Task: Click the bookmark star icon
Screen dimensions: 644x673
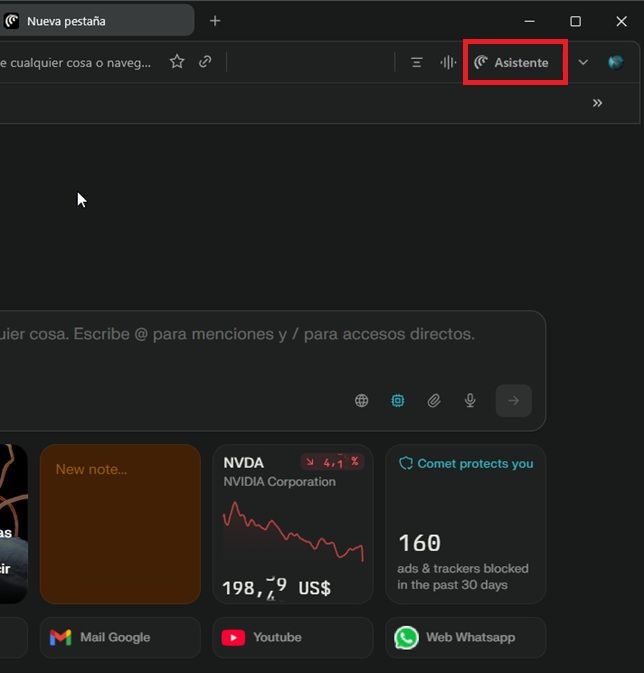Action: (177, 62)
